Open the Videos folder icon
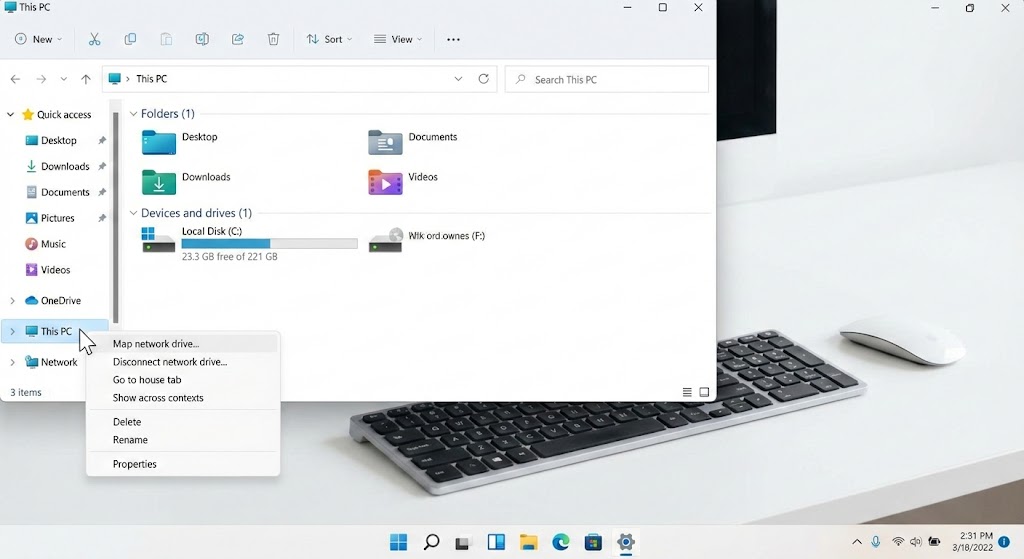The width and height of the screenshot is (1024, 559). (385, 182)
